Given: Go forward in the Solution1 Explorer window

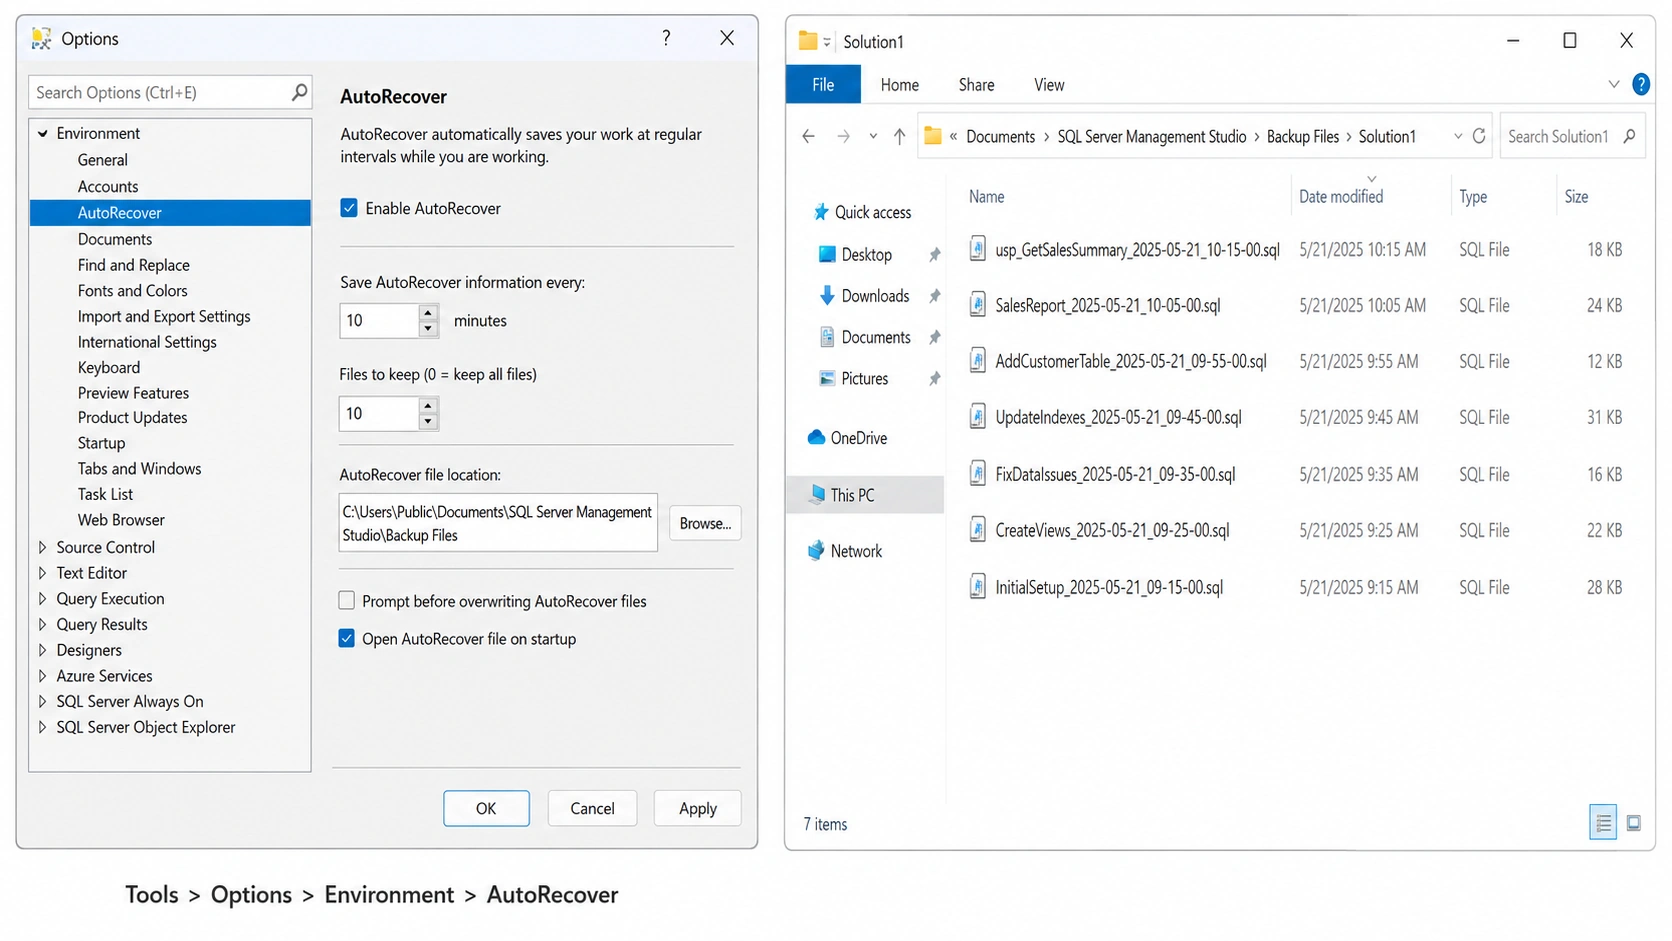Looking at the screenshot, I should [843, 137].
